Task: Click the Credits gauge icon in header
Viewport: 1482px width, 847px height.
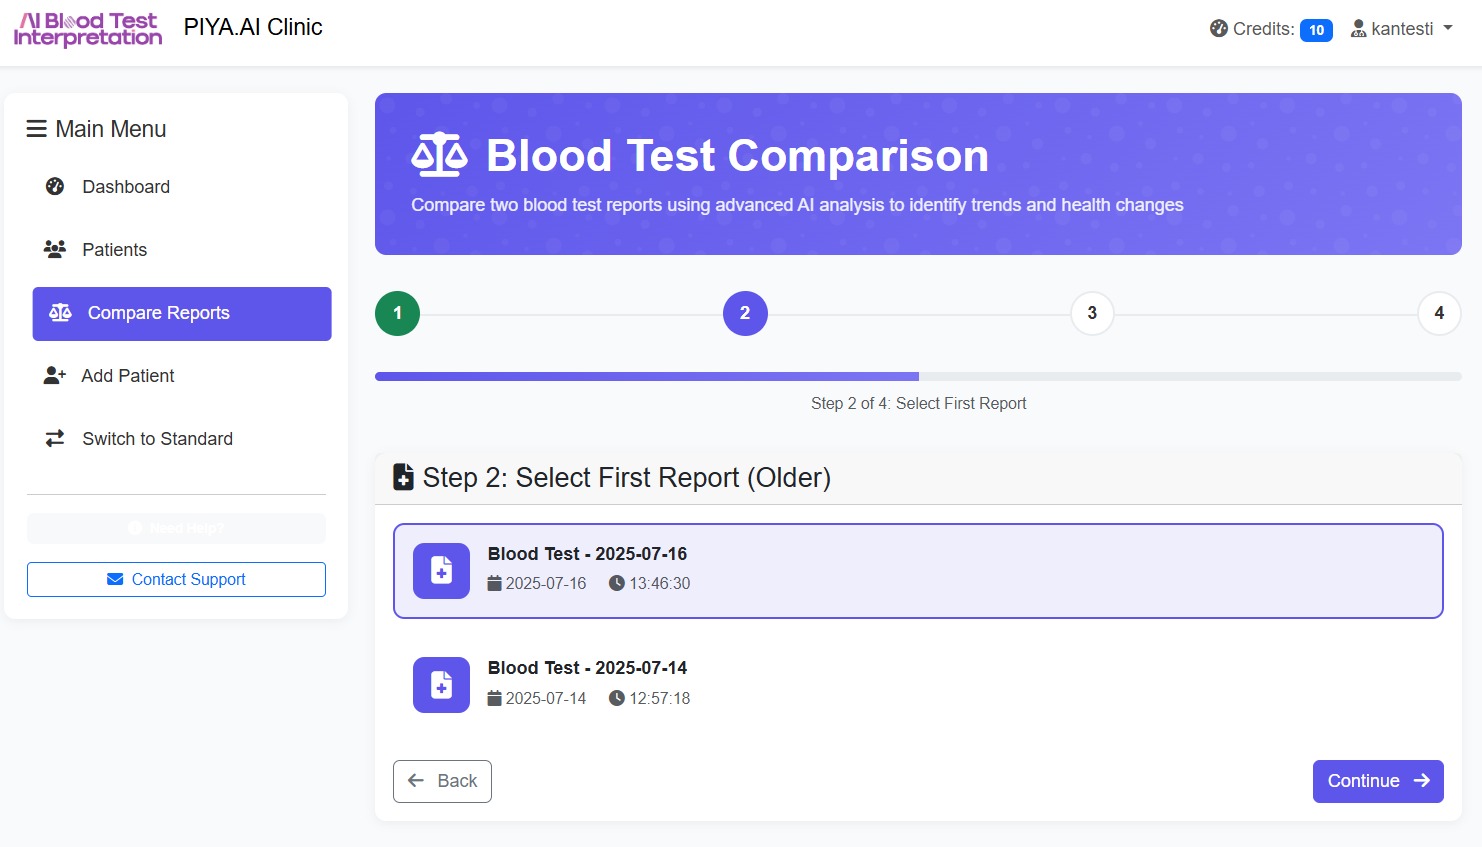Action: point(1218,29)
